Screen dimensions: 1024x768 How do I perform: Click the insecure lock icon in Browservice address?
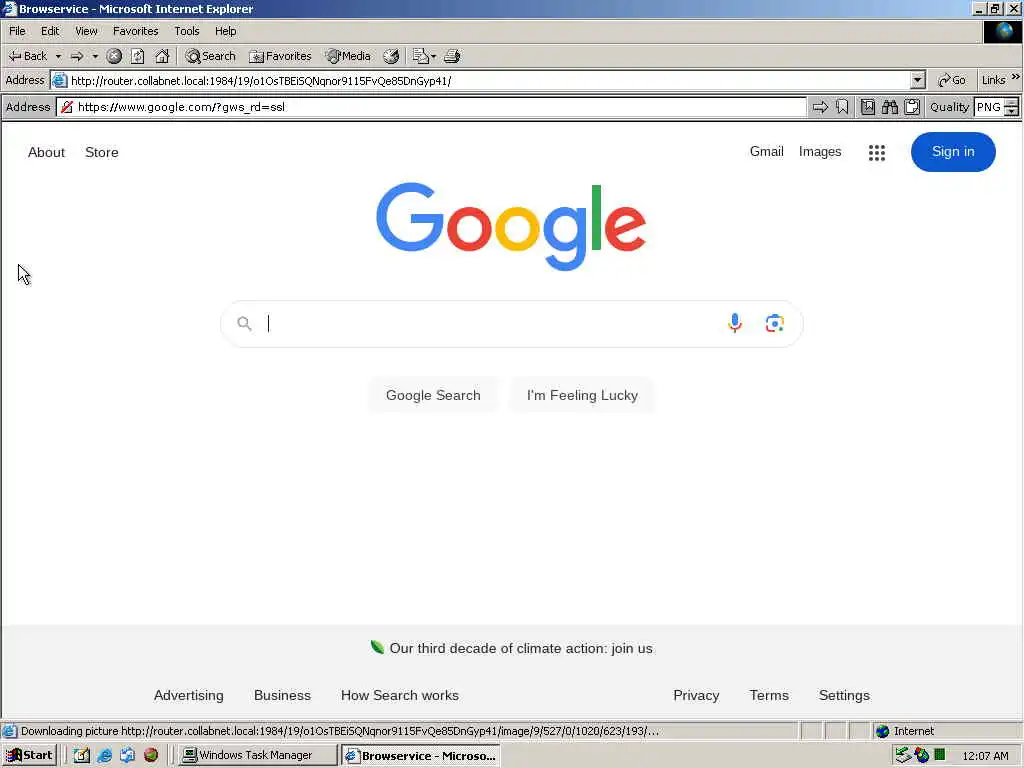pos(67,107)
